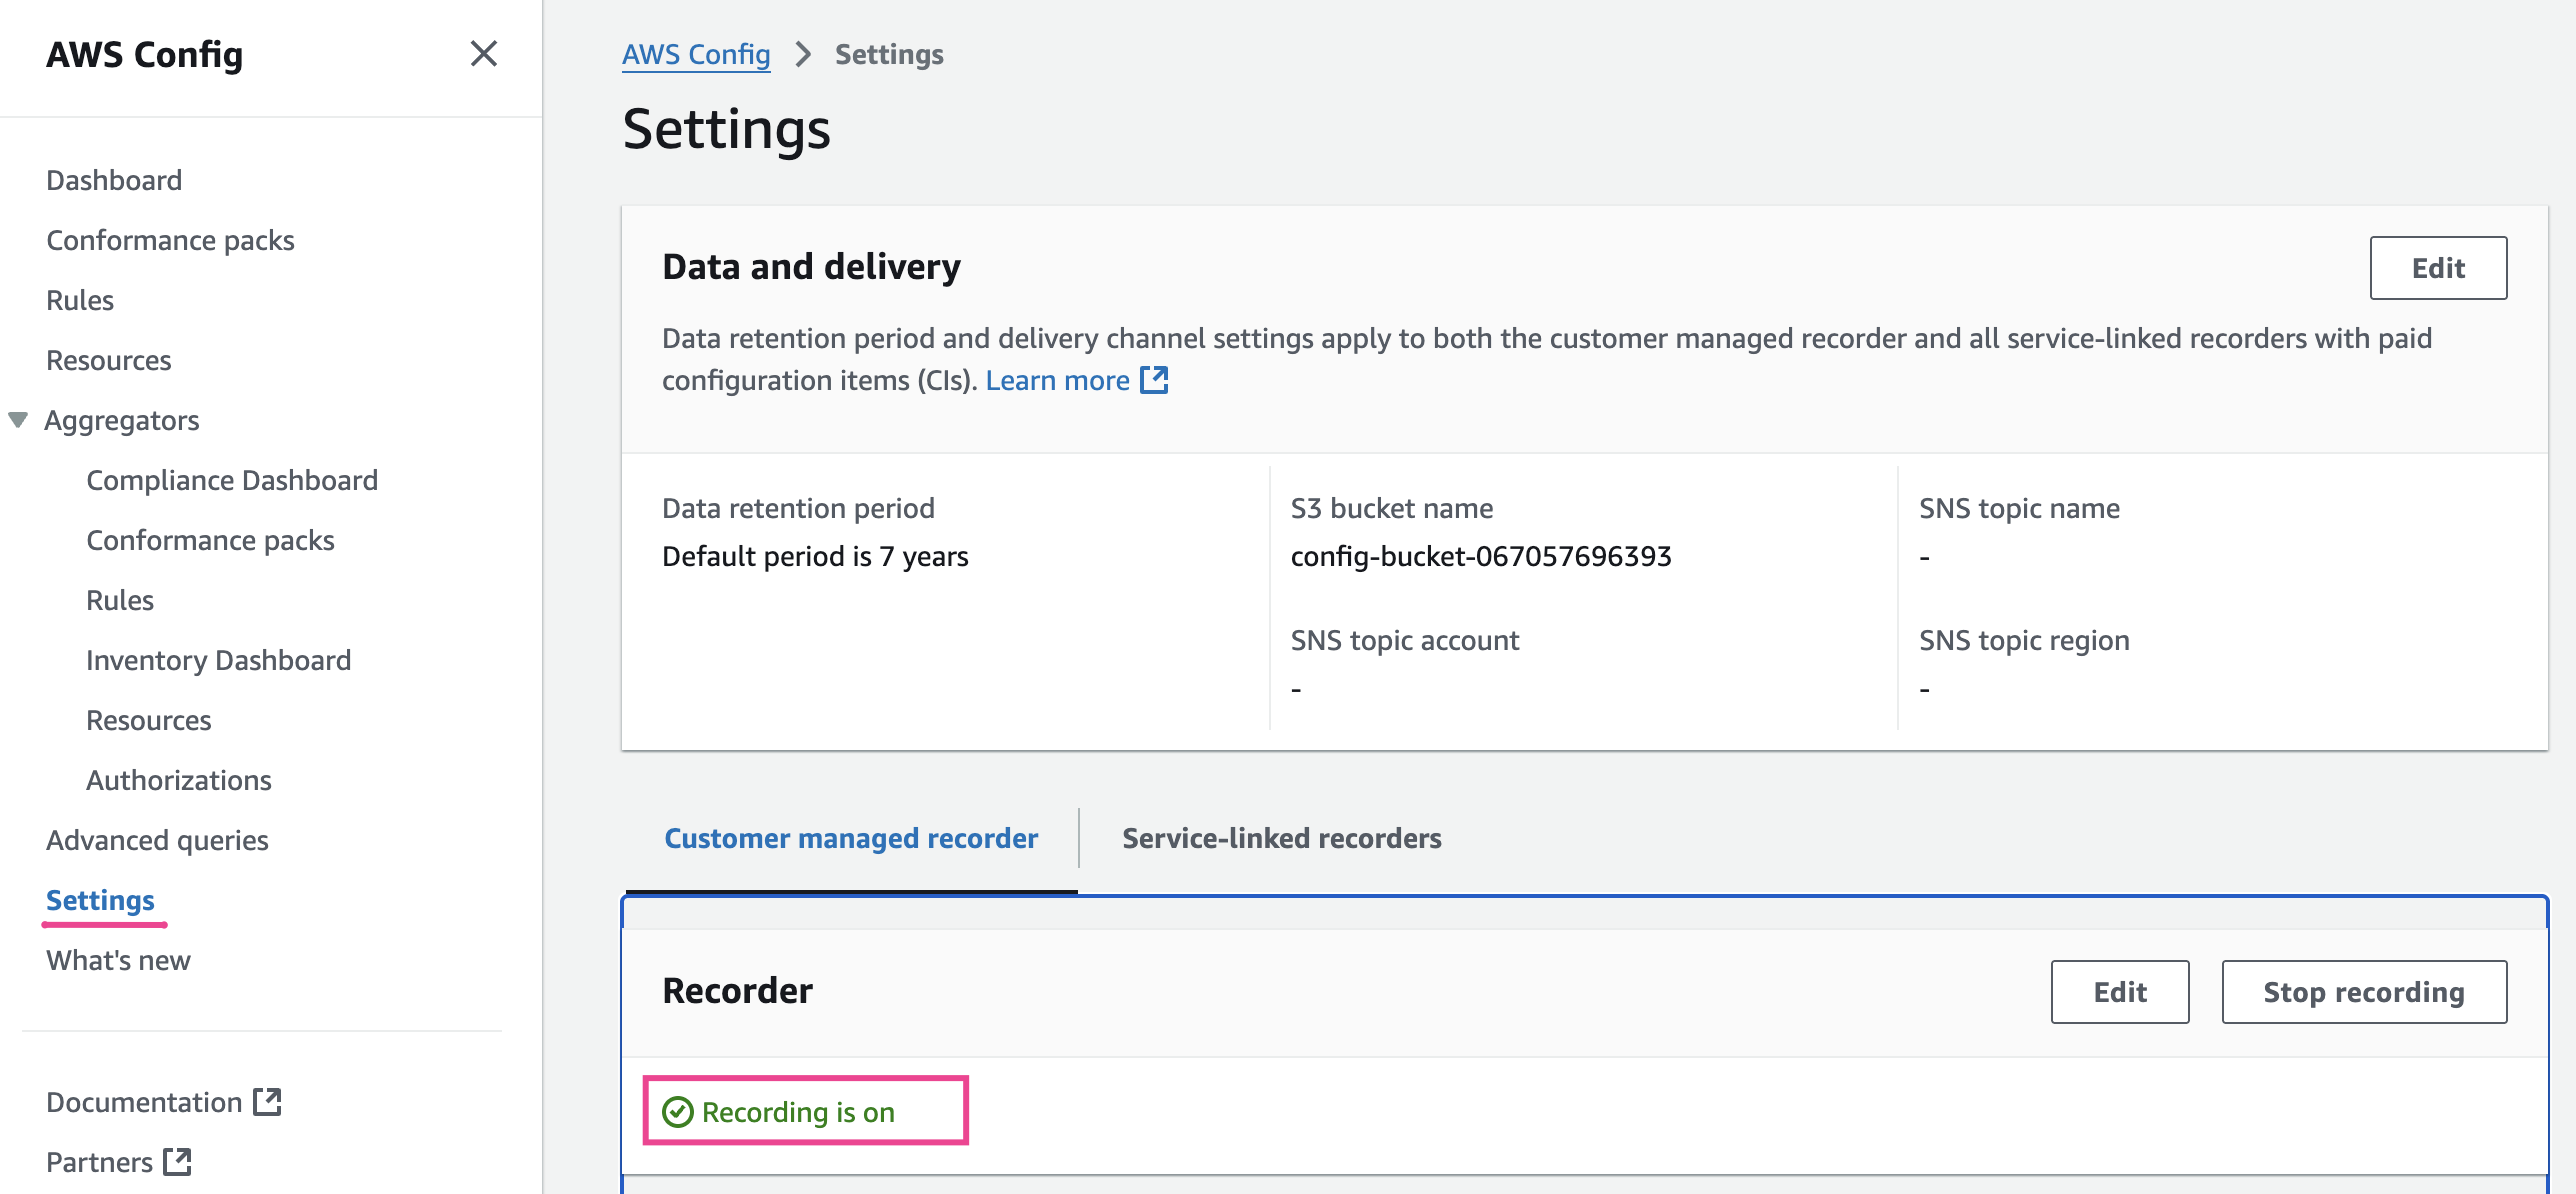Click the Partners external link icon
Screen dimensions: 2576x1194
(x=178, y=1162)
